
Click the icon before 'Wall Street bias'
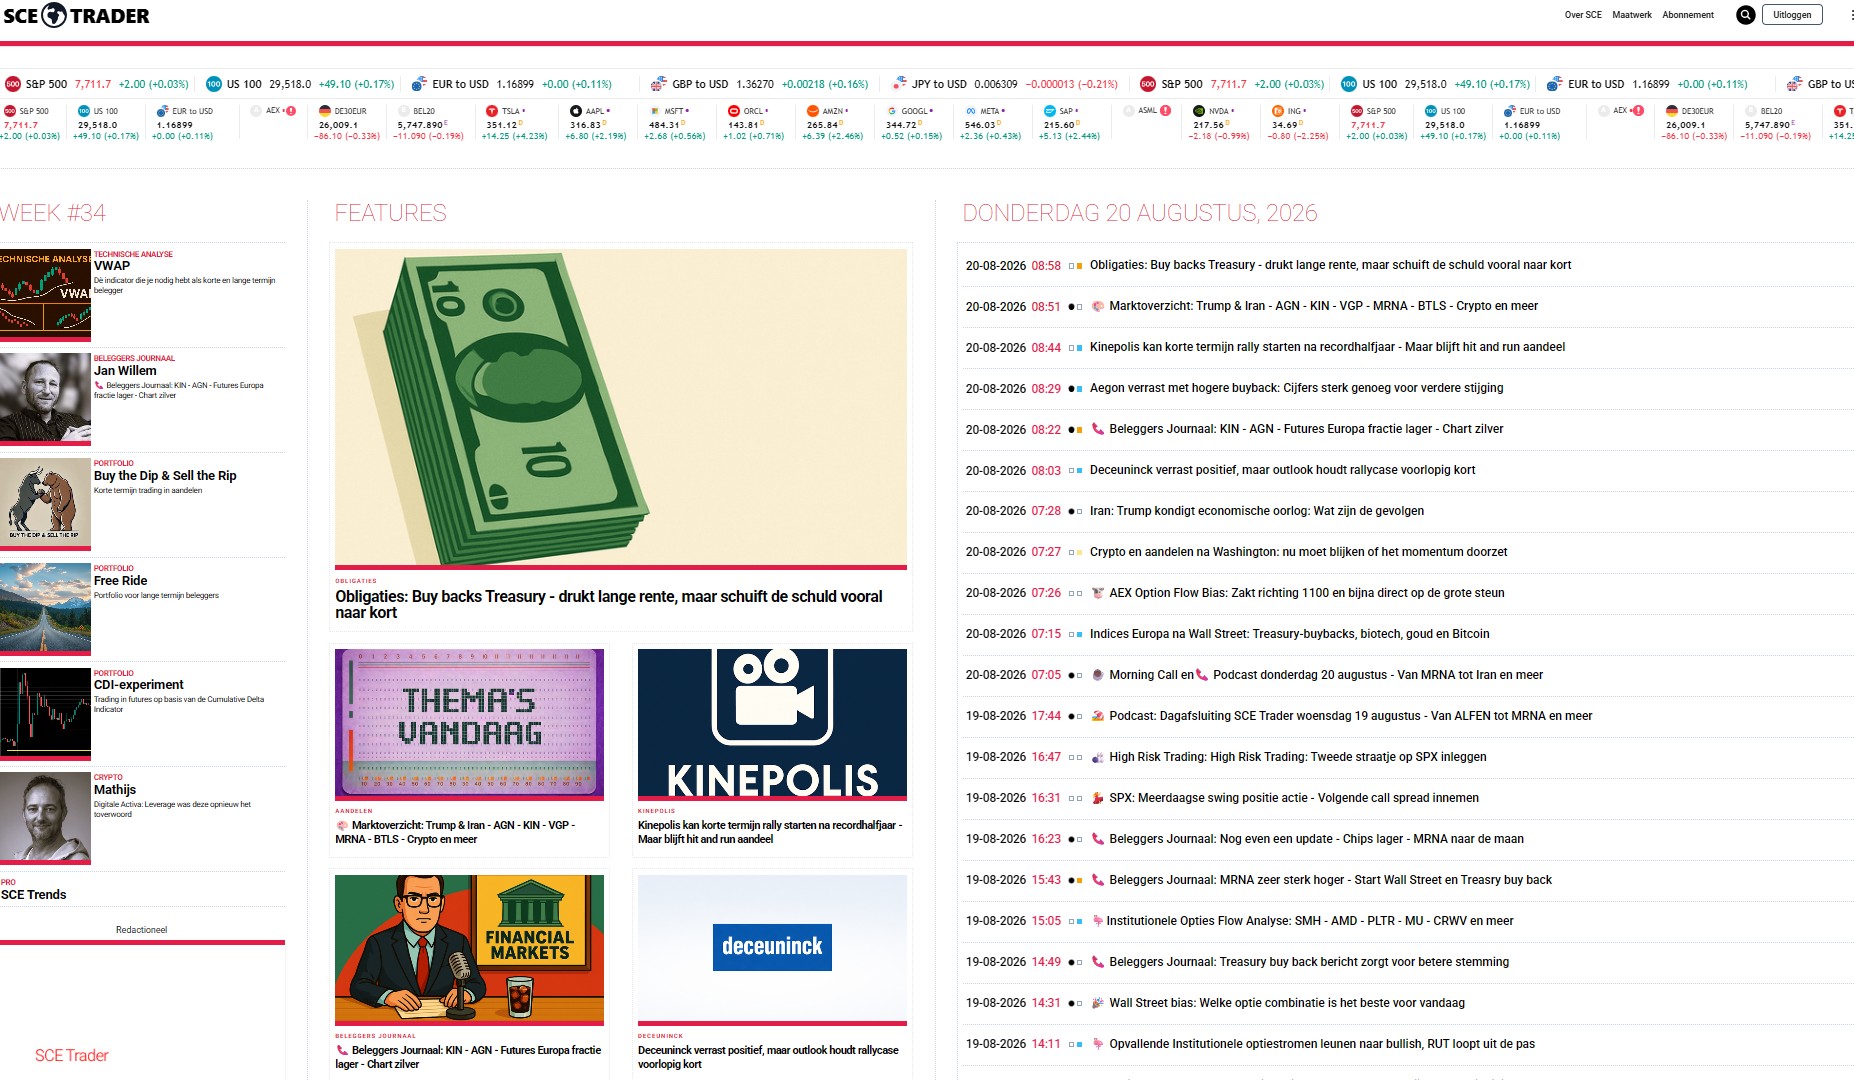(x=1097, y=1003)
